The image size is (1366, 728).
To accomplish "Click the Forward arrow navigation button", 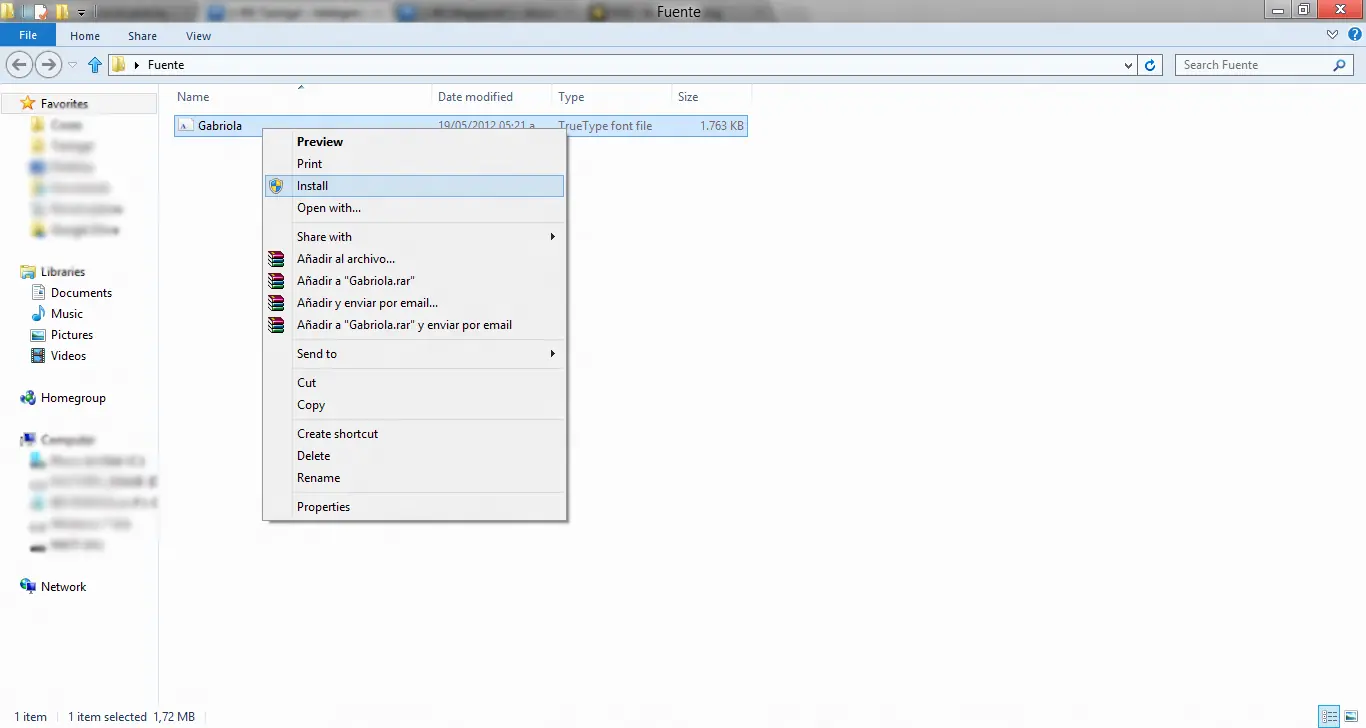I will pyautogui.click(x=48, y=65).
